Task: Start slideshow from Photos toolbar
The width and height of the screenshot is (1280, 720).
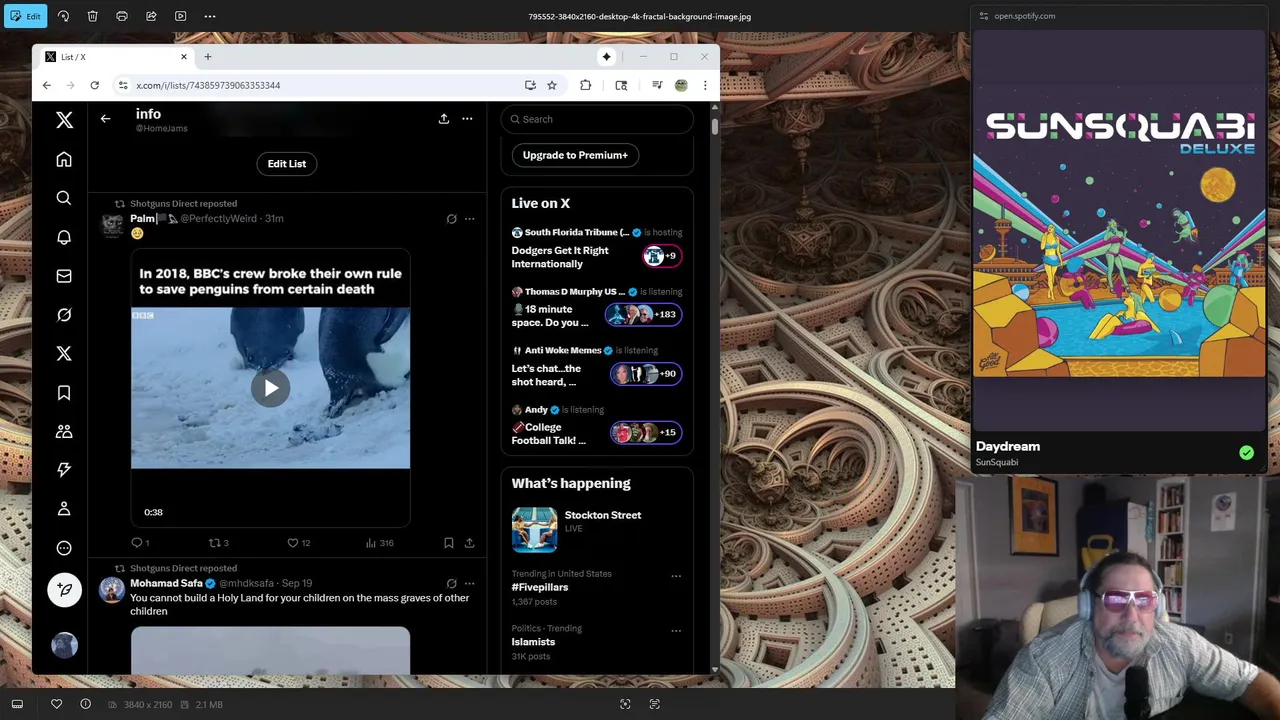Action: click(x=180, y=16)
